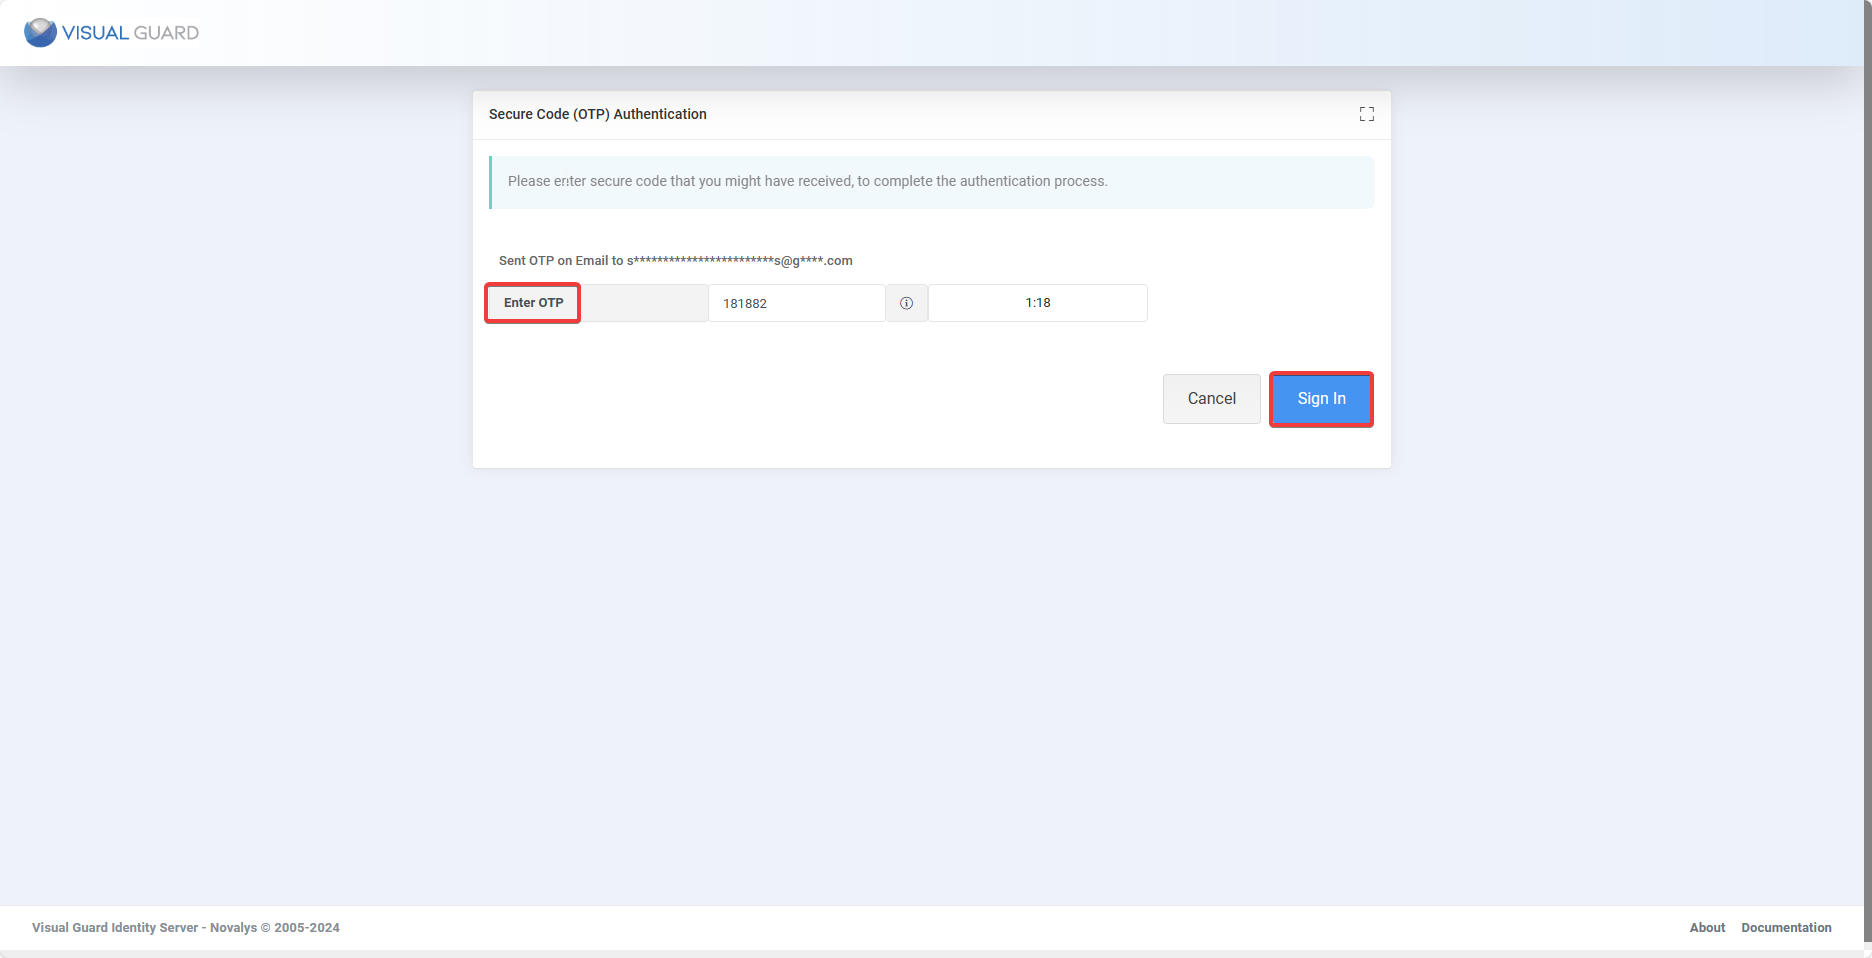Click the empty gray field beside Enter OTP
Screen dimensions: 1872x958
click(645, 302)
